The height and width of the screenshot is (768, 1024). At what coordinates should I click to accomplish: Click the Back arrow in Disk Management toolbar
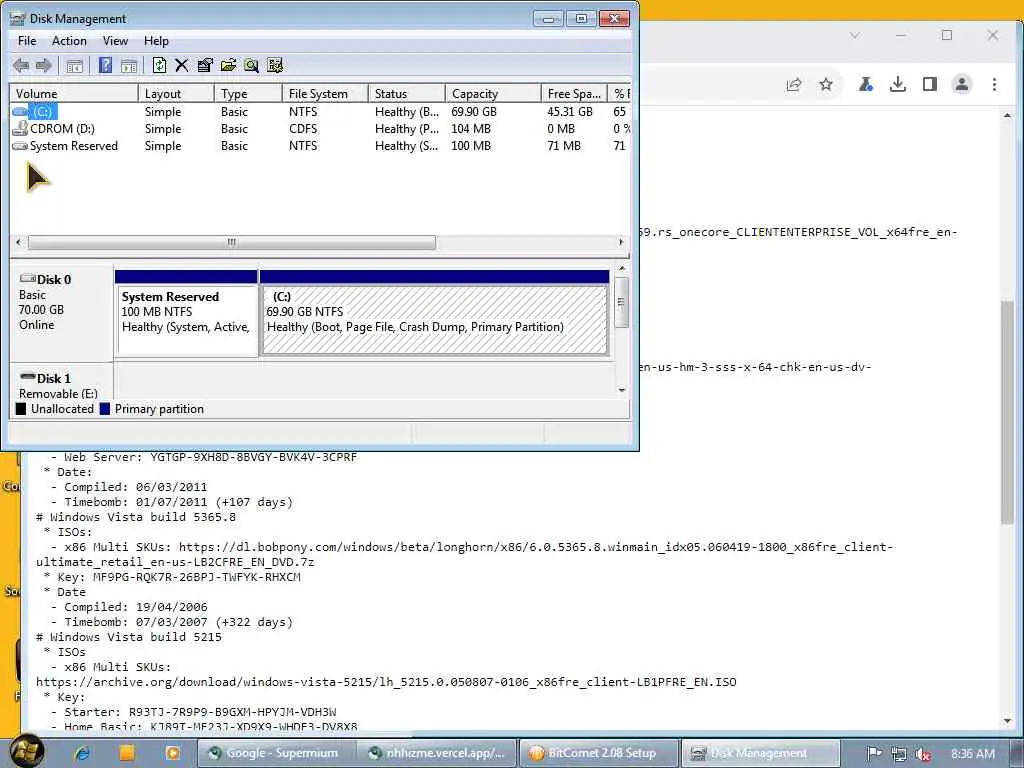[x=21, y=65]
